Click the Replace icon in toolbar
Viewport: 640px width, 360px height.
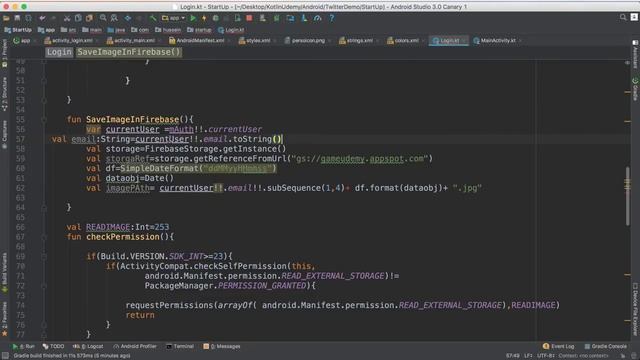114,18
